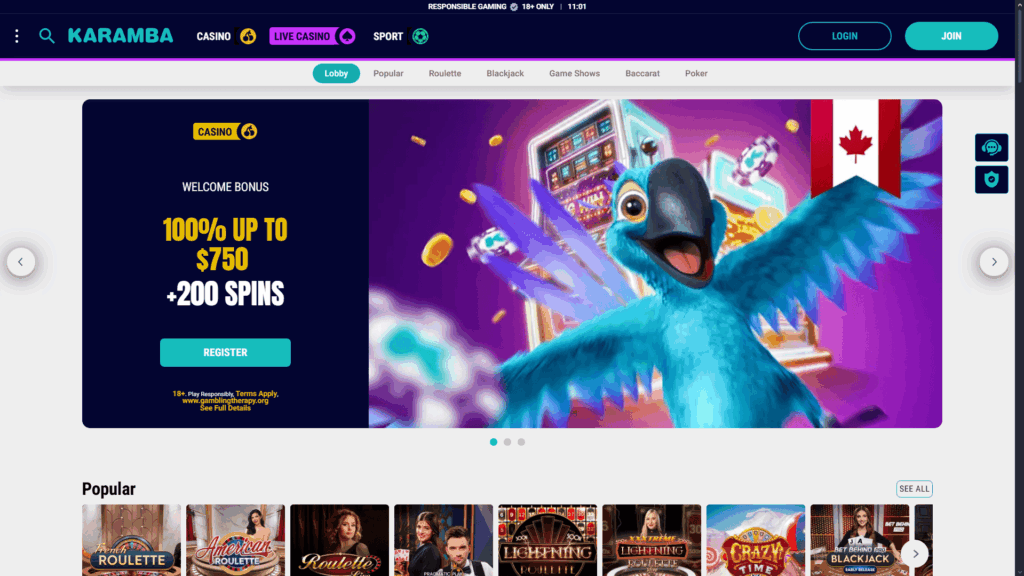Select the third banner slide dot

pos(521,442)
